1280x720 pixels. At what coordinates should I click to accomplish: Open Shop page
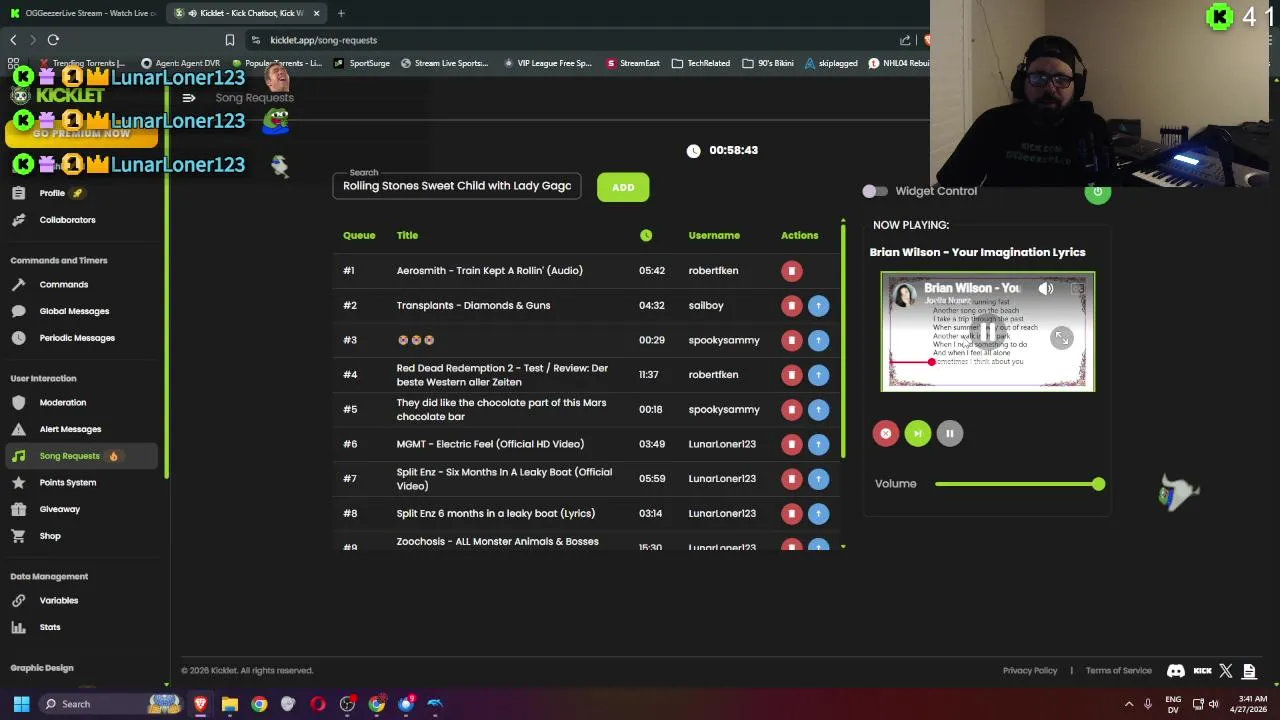[50, 536]
